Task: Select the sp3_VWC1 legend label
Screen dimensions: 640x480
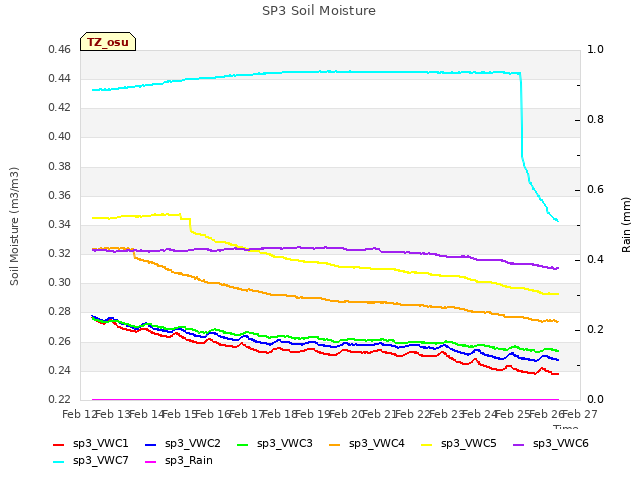Action: 101,444
